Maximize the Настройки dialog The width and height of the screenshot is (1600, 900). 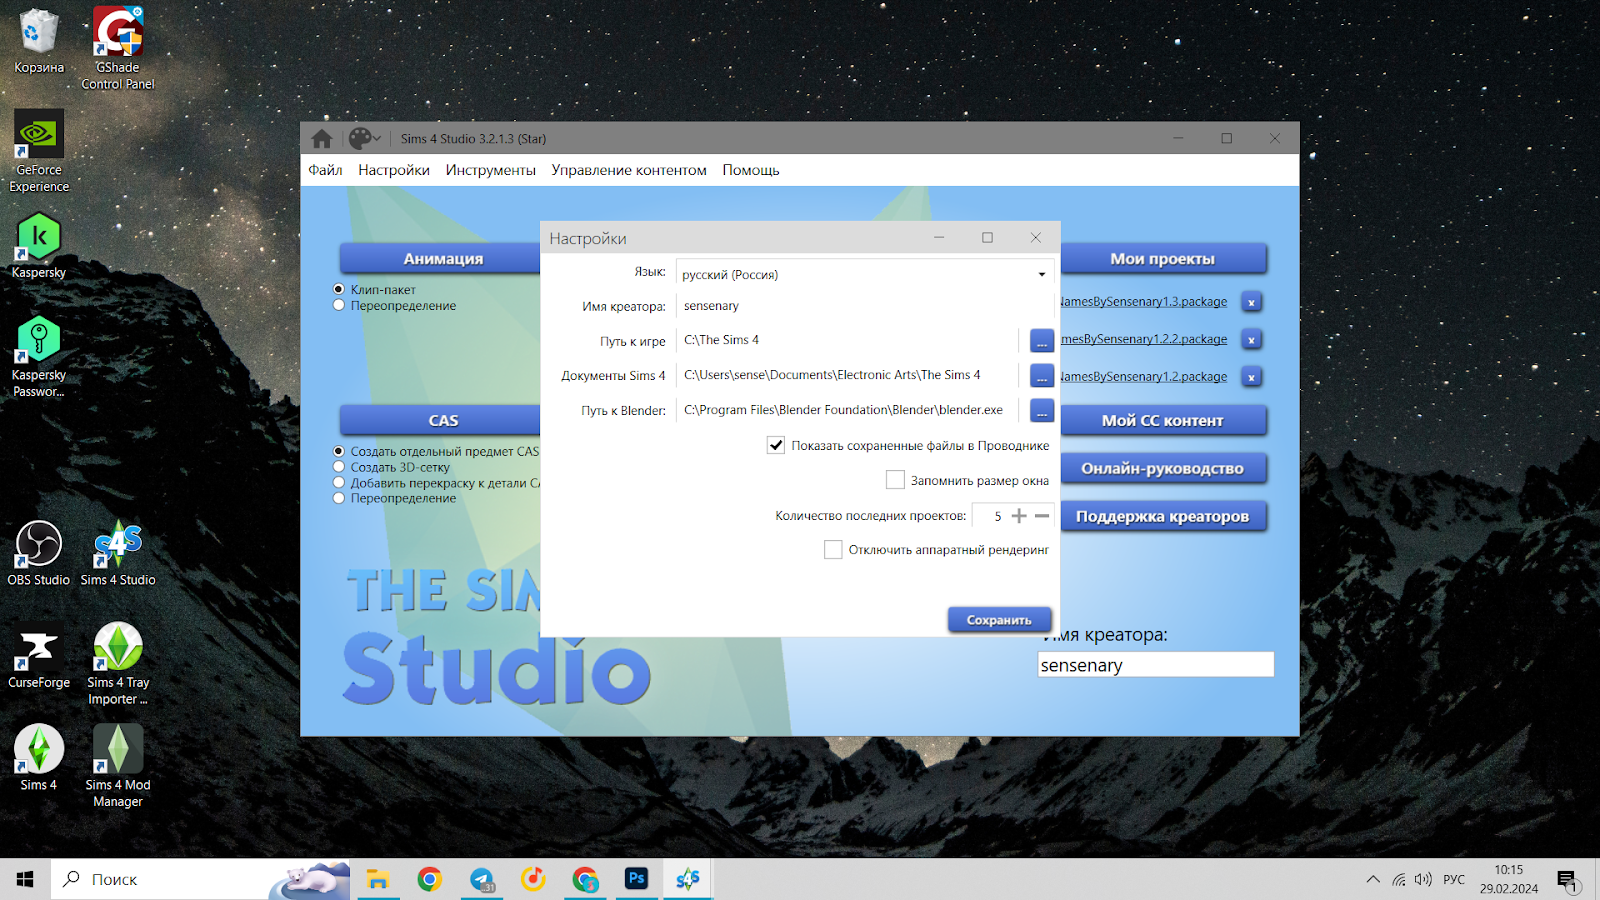[987, 237]
